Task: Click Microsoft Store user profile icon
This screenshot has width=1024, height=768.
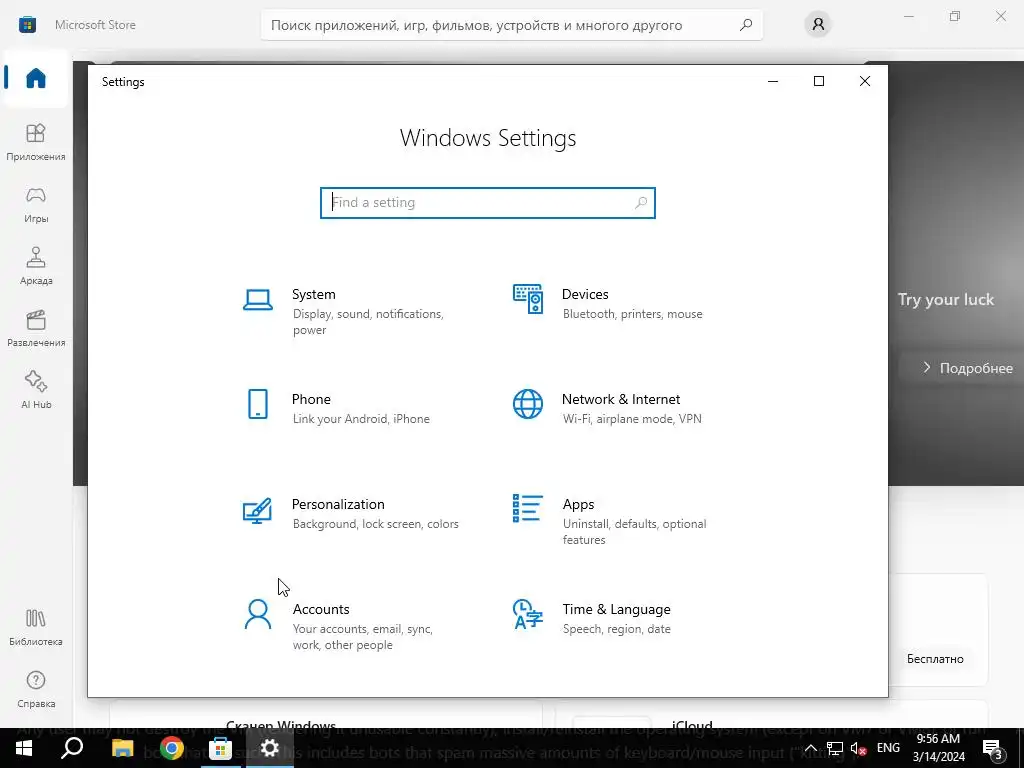Action: pos(818,25)
